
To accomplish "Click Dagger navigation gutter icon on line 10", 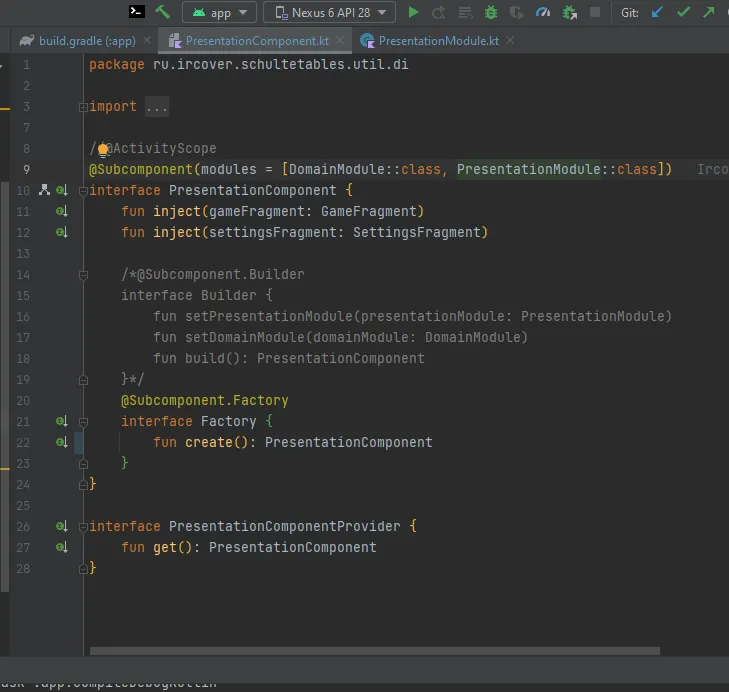I will (x=44, y=190).
